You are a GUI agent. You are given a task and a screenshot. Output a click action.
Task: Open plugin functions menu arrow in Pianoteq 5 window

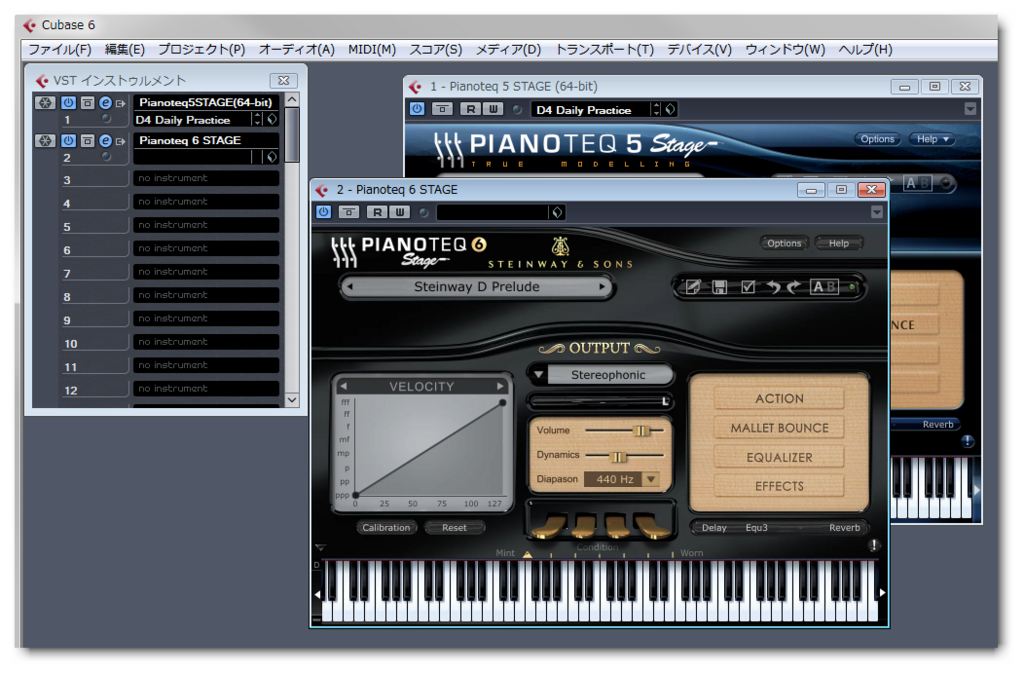click(970, 109)
